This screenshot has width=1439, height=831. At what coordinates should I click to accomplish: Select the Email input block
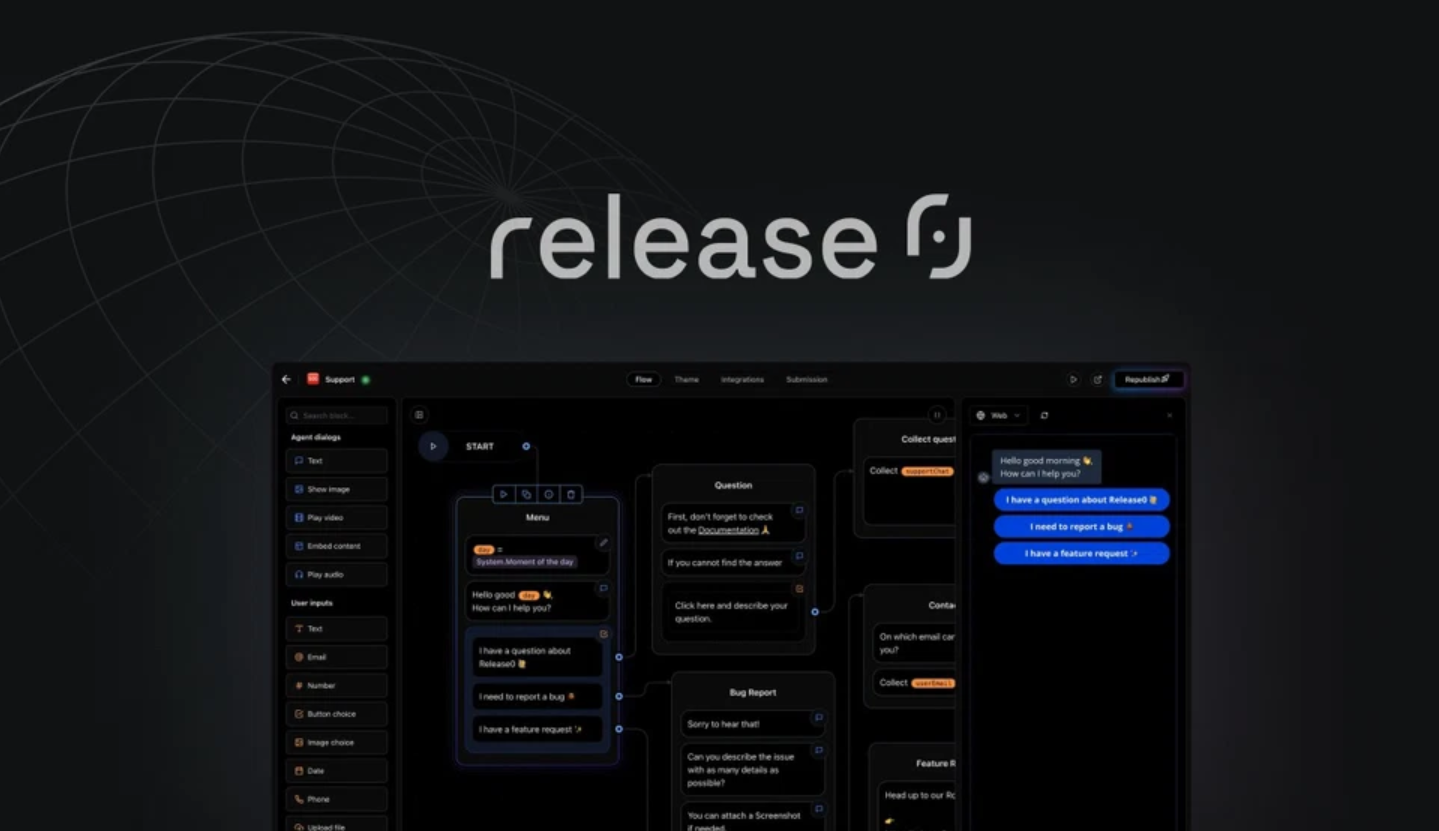coord(337,657)
